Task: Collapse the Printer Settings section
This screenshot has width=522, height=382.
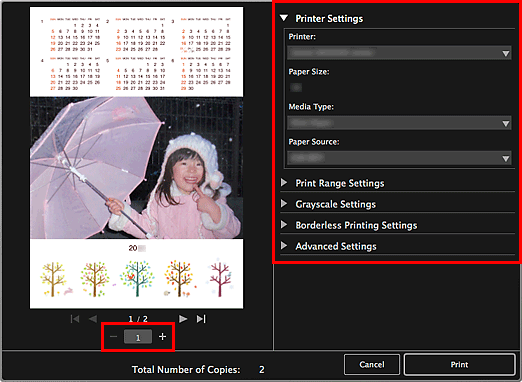Action: tap(284, 18)
